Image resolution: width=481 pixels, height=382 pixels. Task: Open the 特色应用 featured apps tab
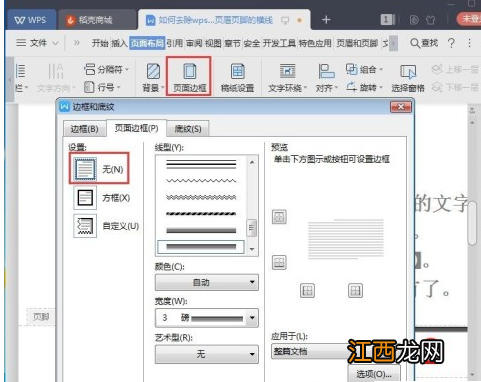point(315,43)
